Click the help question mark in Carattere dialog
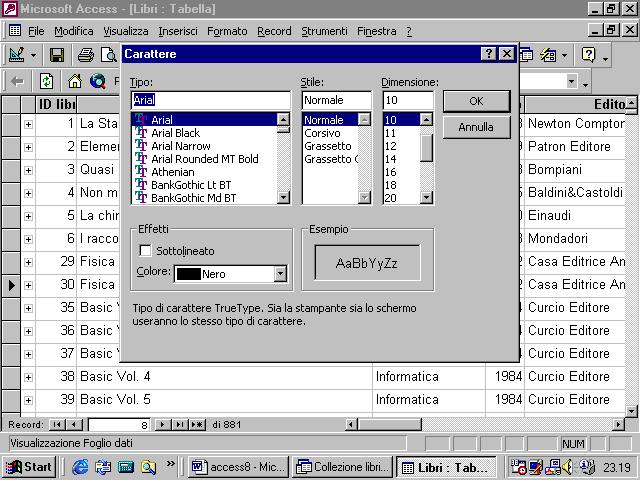640x480 pixels. pyautogui.click(x=488, y=53)
